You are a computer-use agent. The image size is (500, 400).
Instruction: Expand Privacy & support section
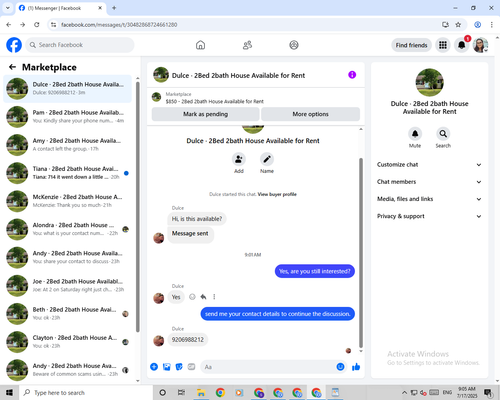click(429, 216)
